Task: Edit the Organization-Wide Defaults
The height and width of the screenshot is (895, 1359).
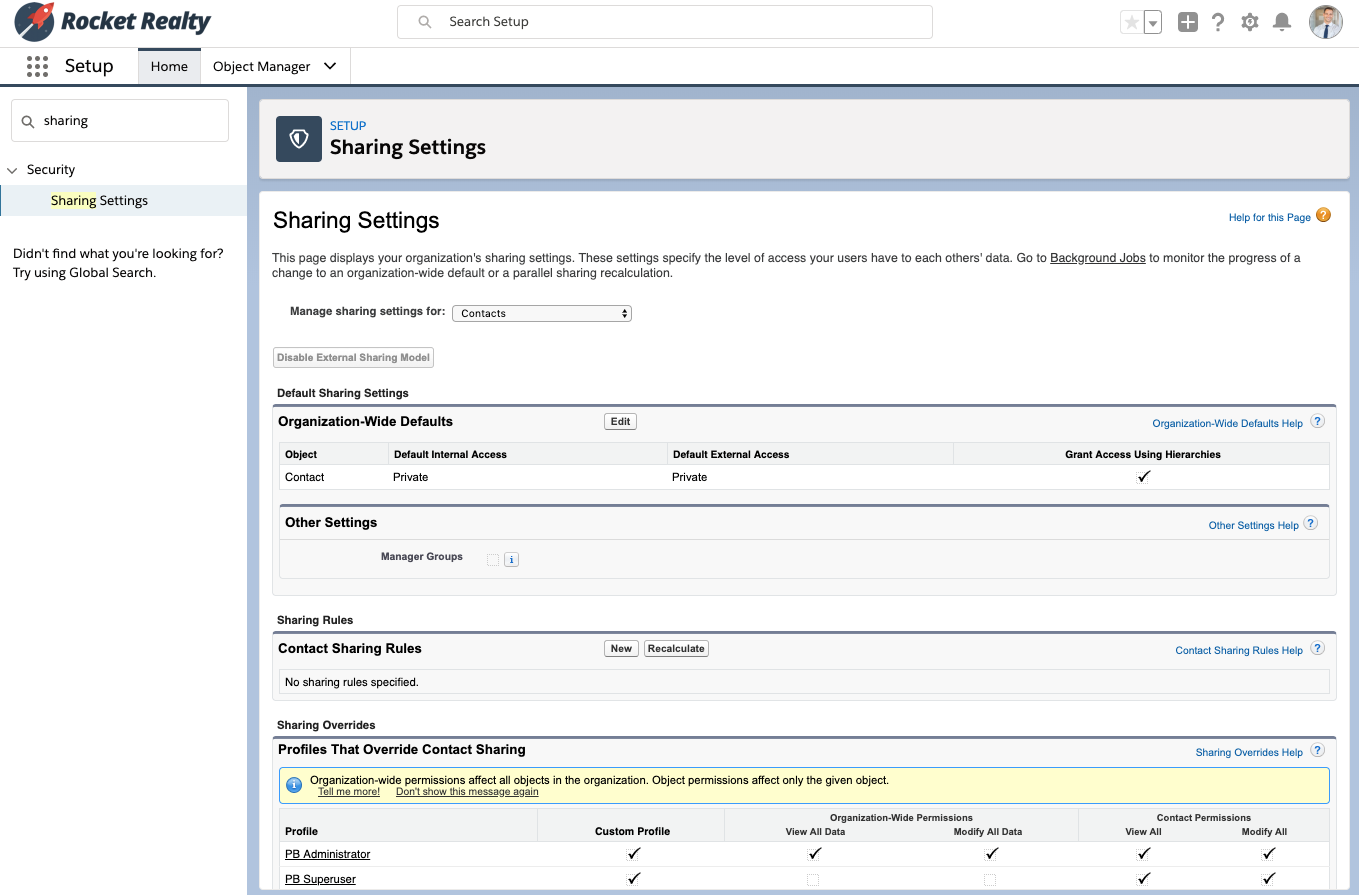Action: point(619,421)
